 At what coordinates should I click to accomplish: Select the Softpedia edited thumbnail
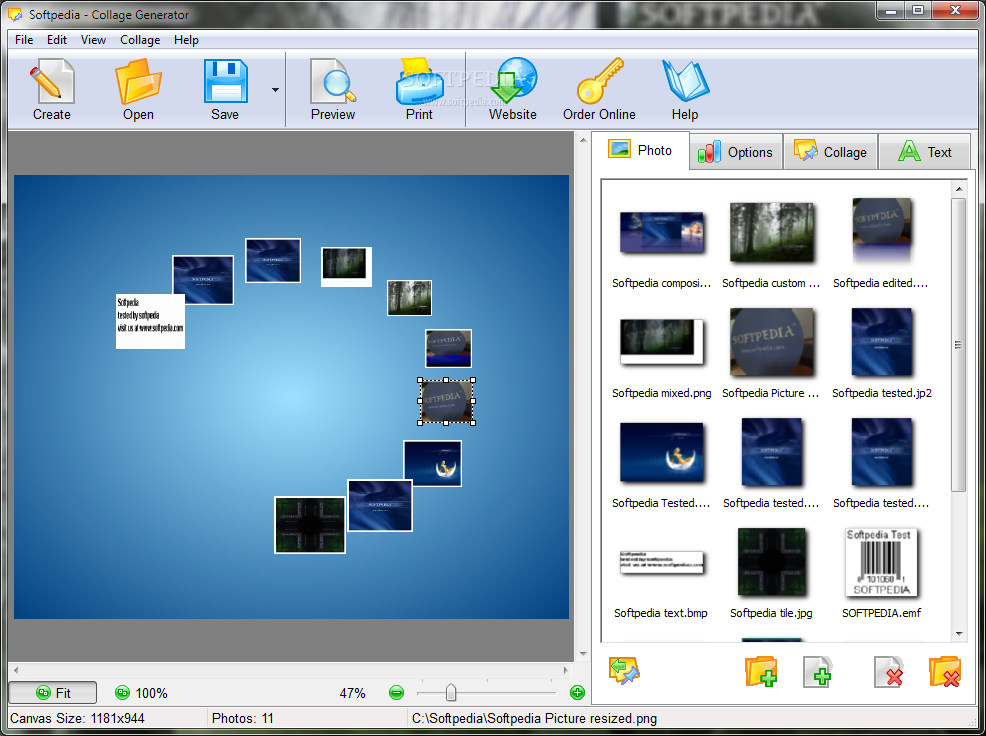(882, 230)
